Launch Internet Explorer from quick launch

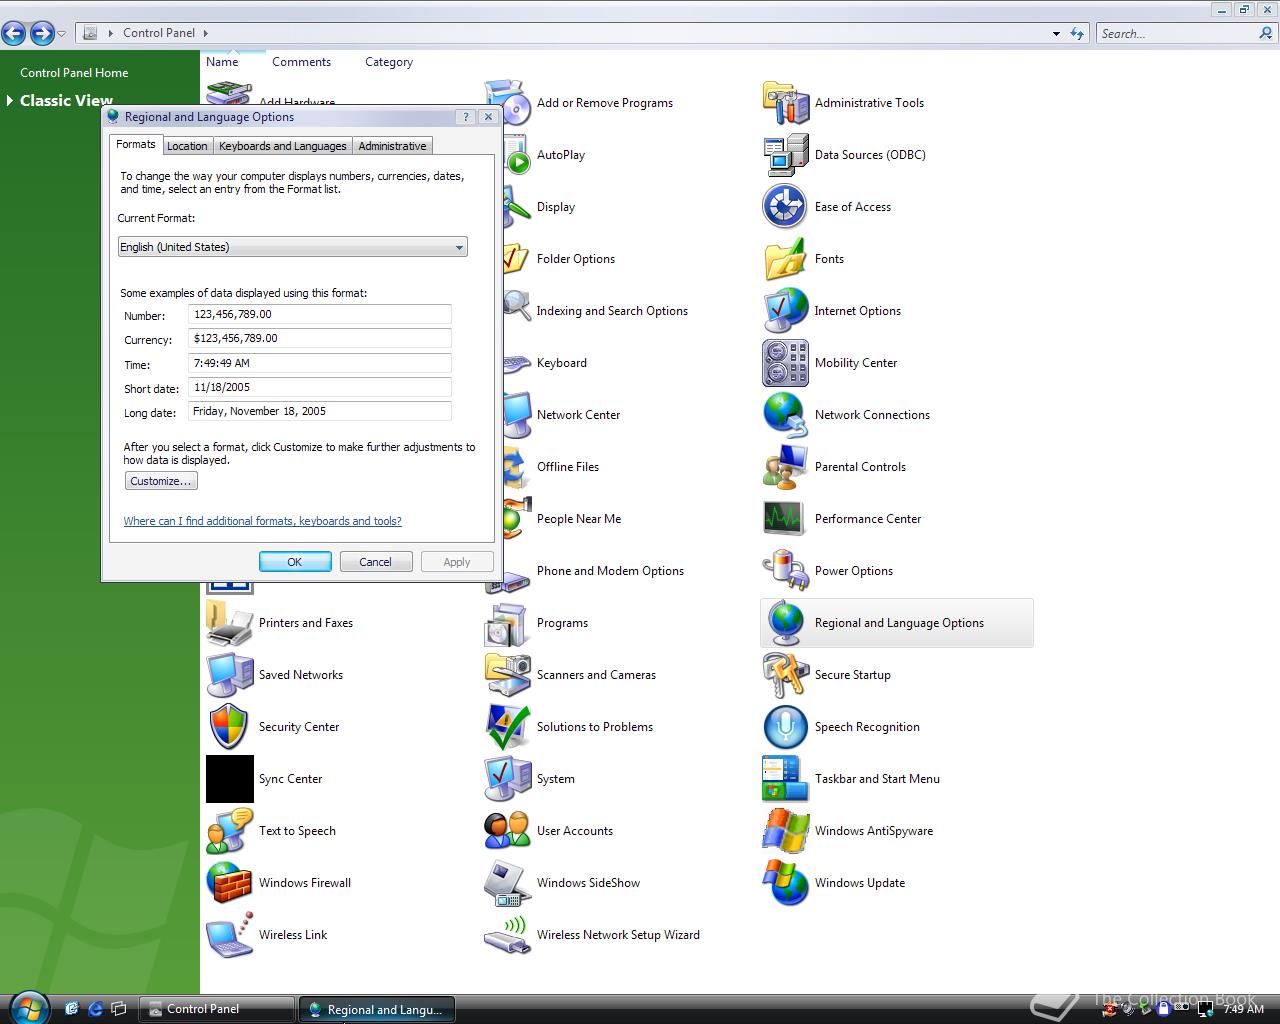pos(96,1009)
